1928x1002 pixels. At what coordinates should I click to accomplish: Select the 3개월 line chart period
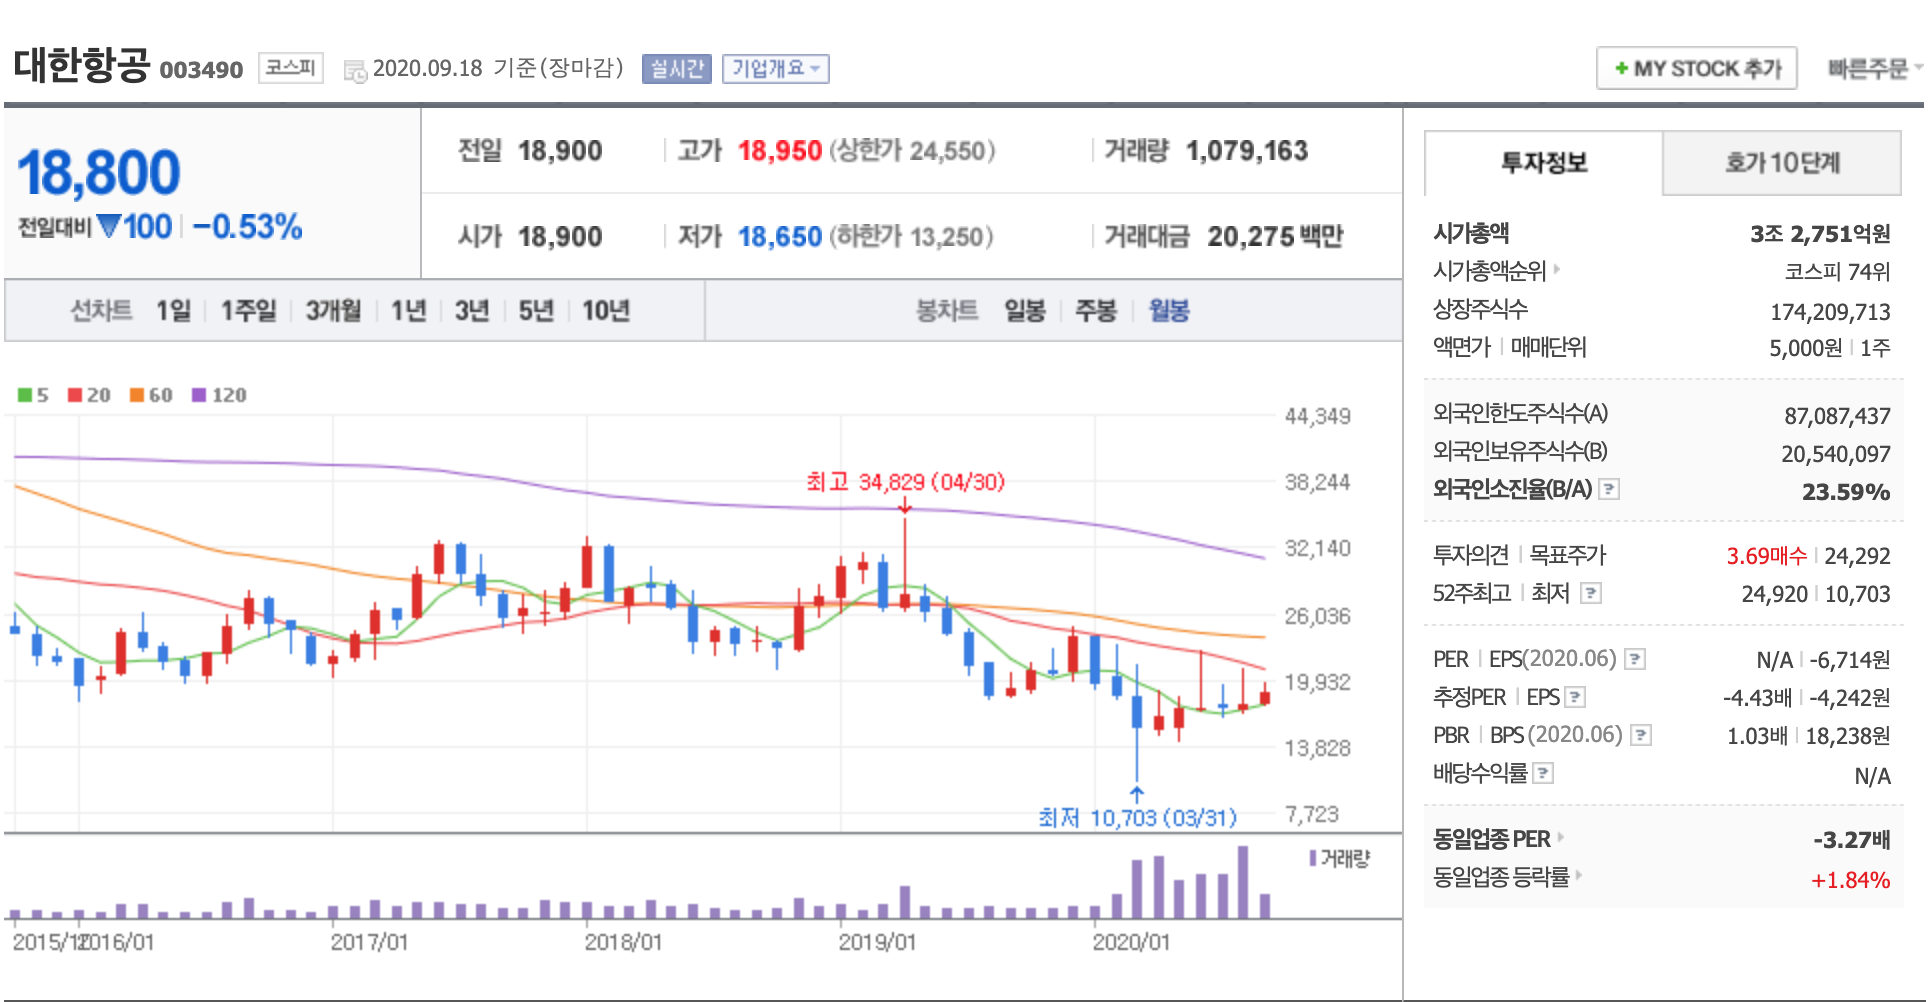(333, 310)
